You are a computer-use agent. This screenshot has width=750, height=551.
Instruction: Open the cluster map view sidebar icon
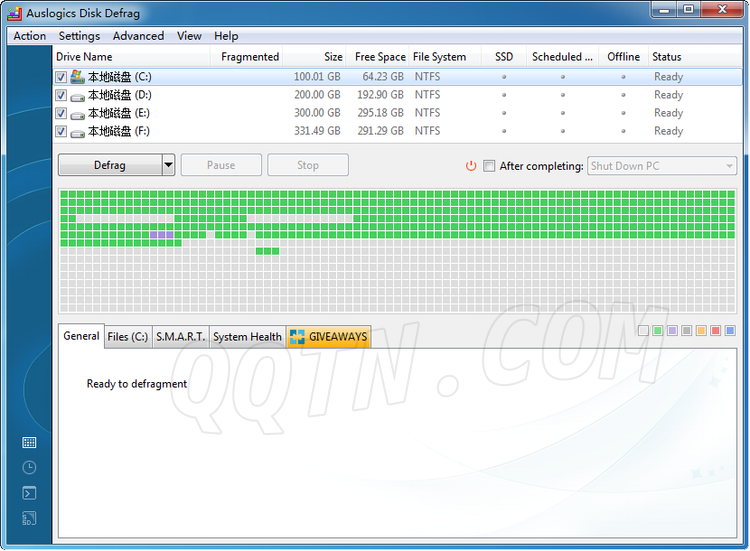[x=29, y=442]
